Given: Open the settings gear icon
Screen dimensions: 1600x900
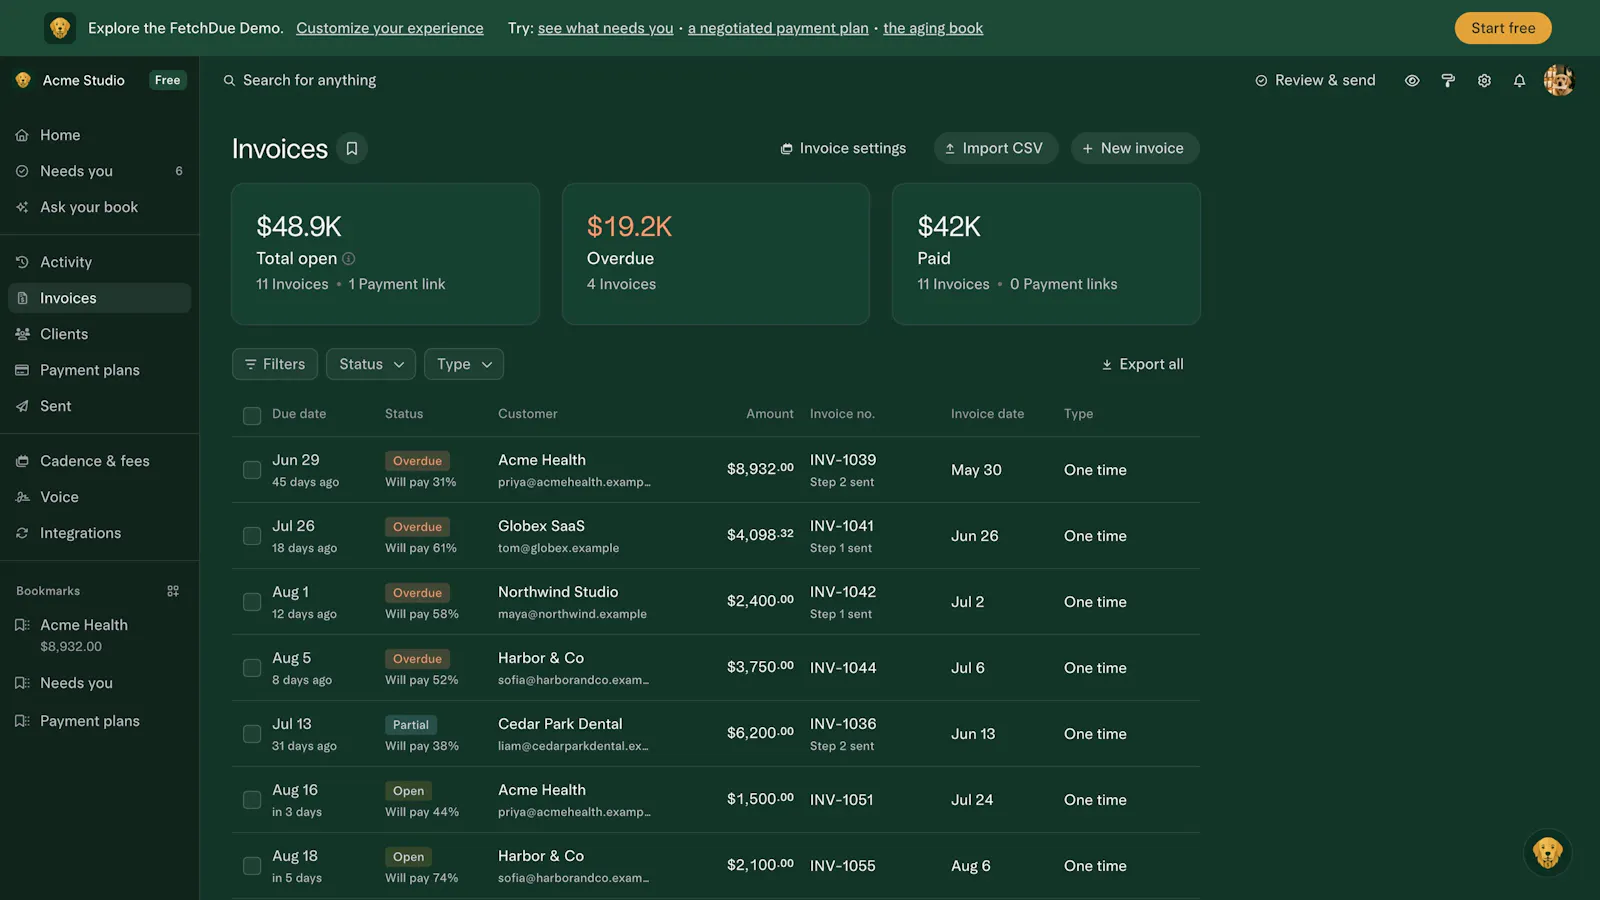Looking at the screenshot, I should [x=1484, y=81].
